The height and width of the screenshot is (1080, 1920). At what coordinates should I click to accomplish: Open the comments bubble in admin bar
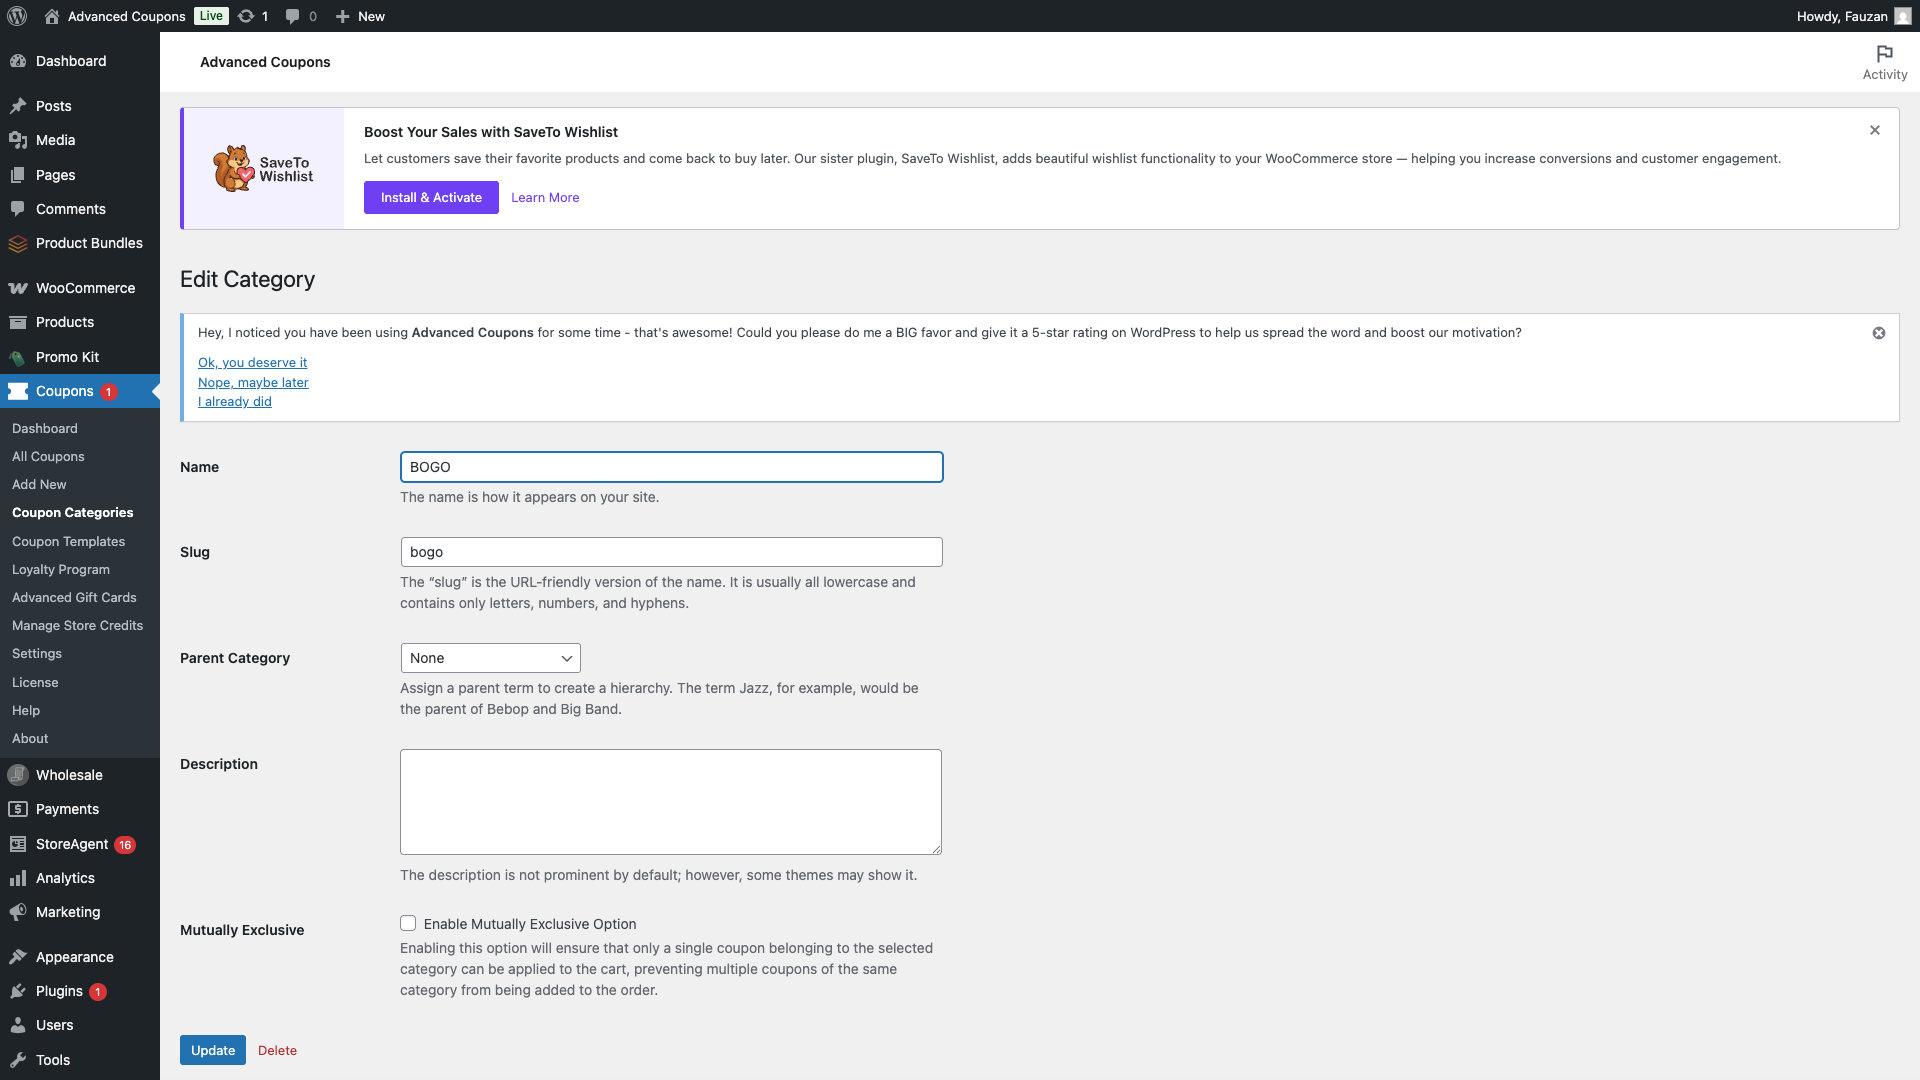(x=293, y=16)
